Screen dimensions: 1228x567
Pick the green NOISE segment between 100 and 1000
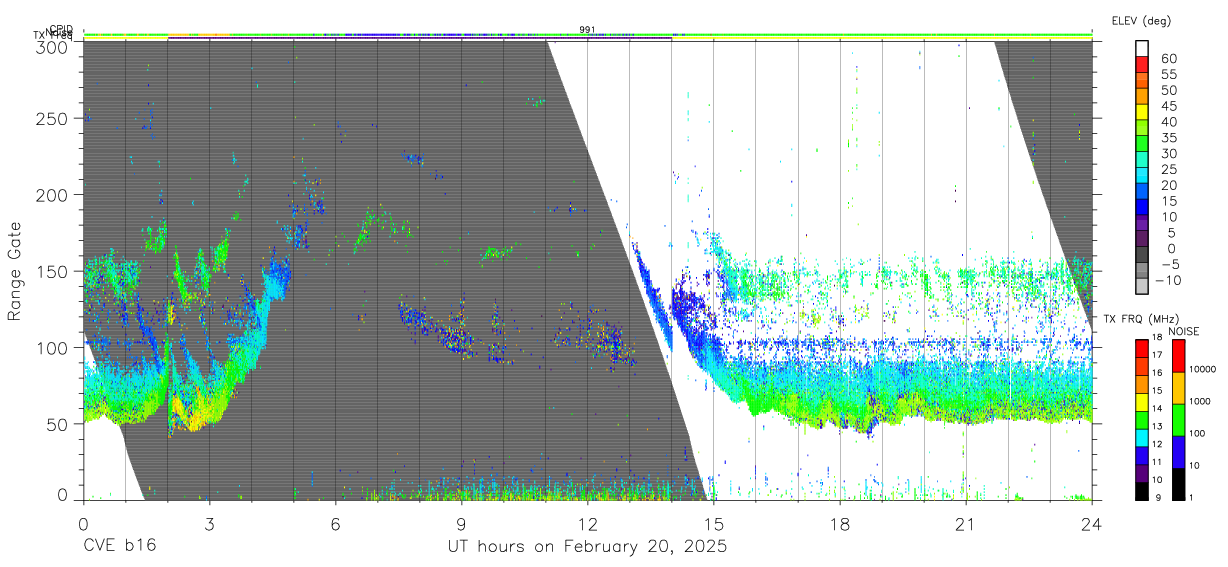tap(1177, 419)
